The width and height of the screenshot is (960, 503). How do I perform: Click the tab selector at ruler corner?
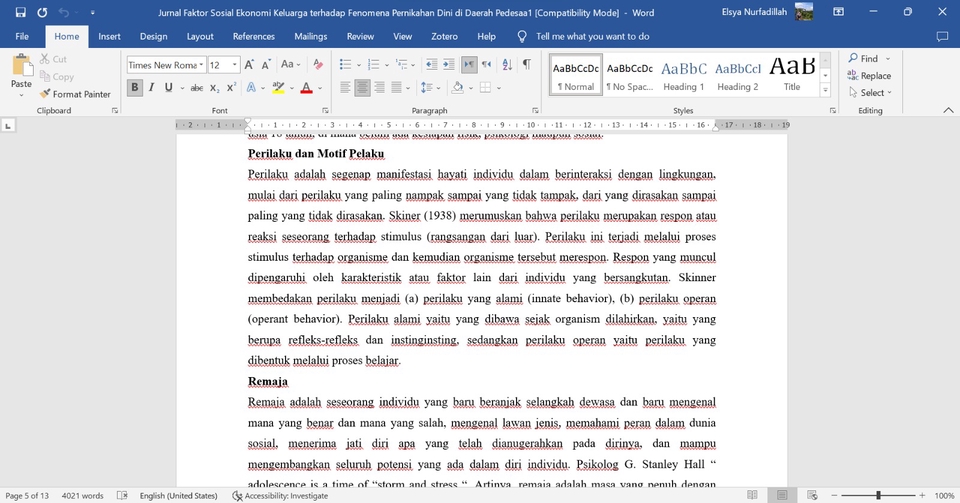(x=8, y=125)
